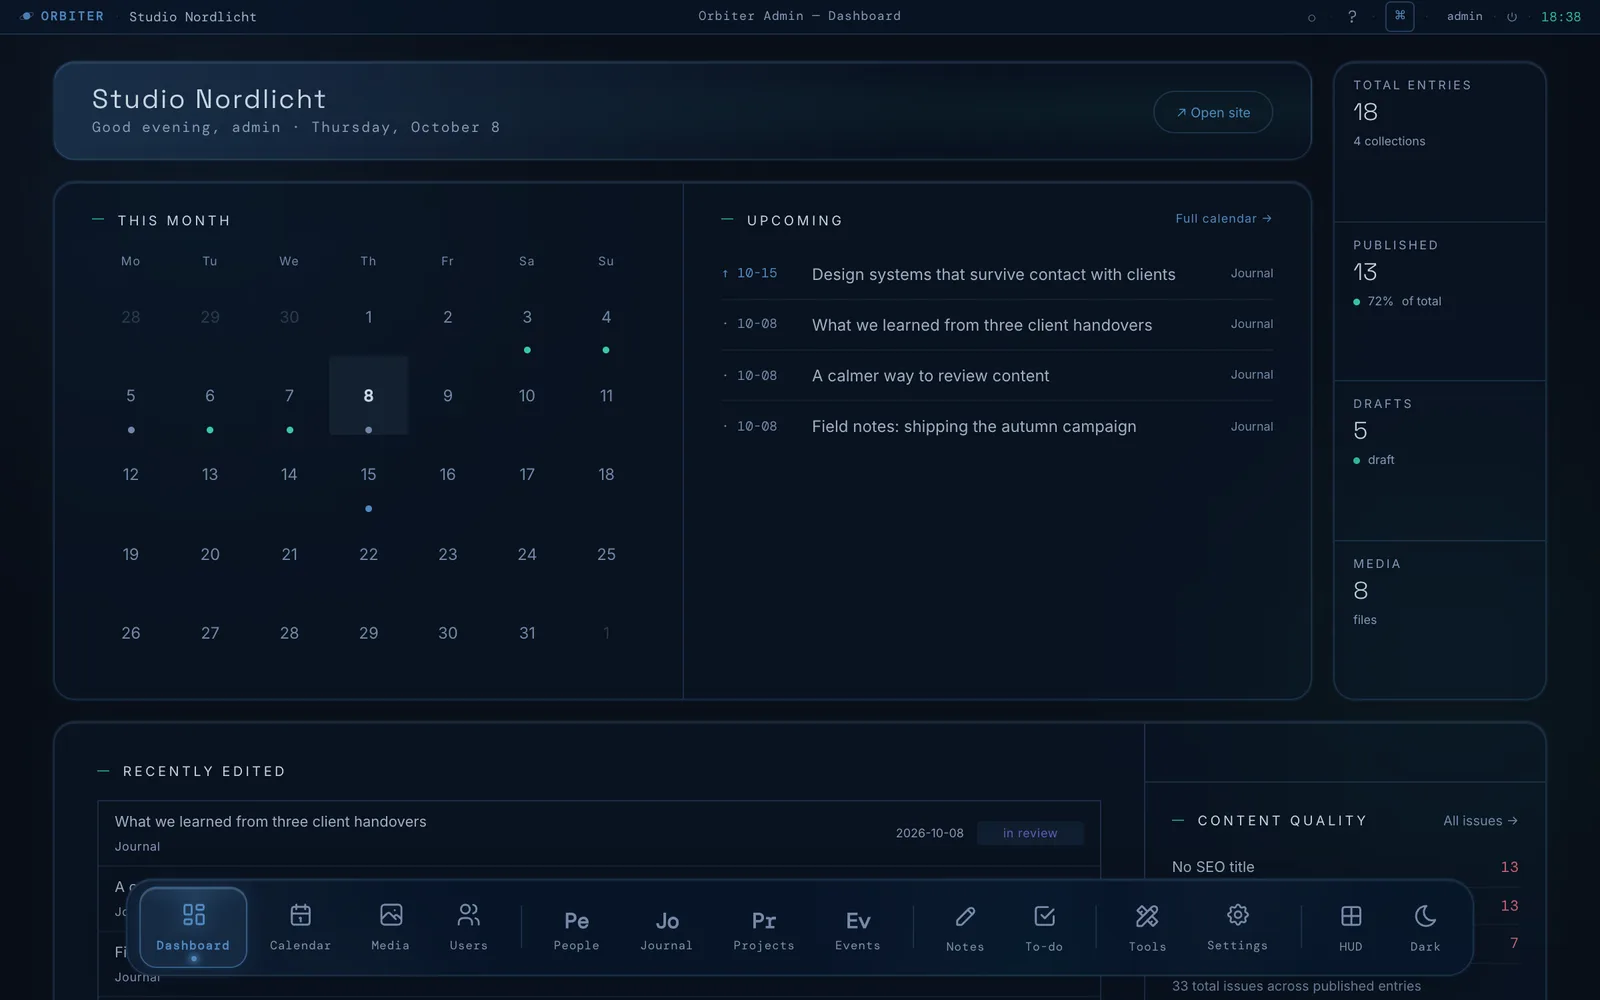1600x1000 pixels.
Task: Click Studio Nordlicht in the top bar
Action: click(193, 17)
